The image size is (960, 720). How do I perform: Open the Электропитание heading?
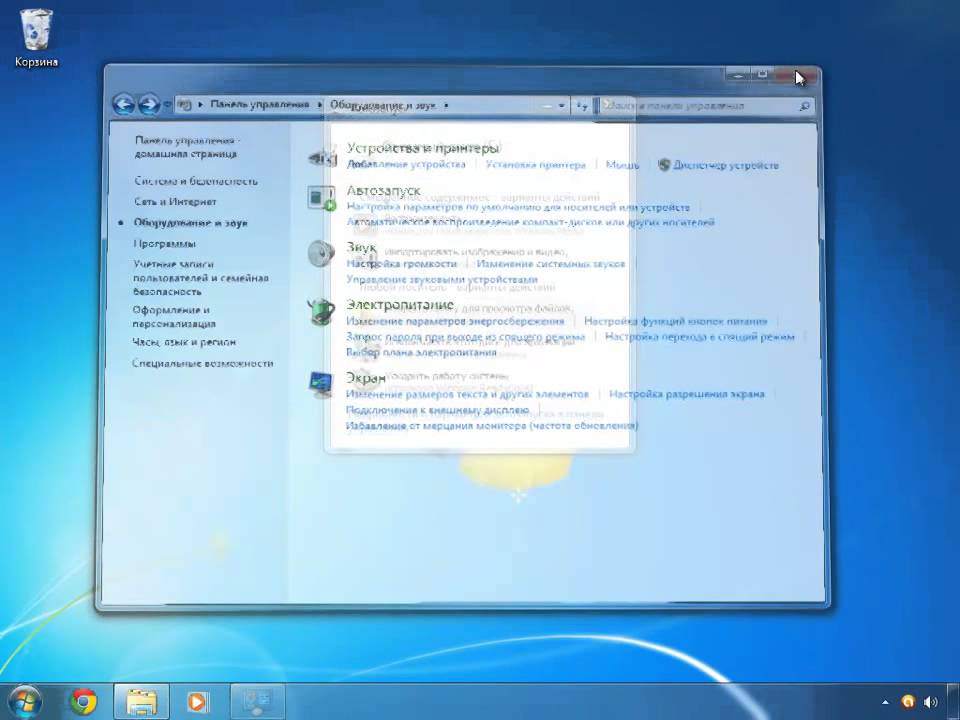[400, 304]
